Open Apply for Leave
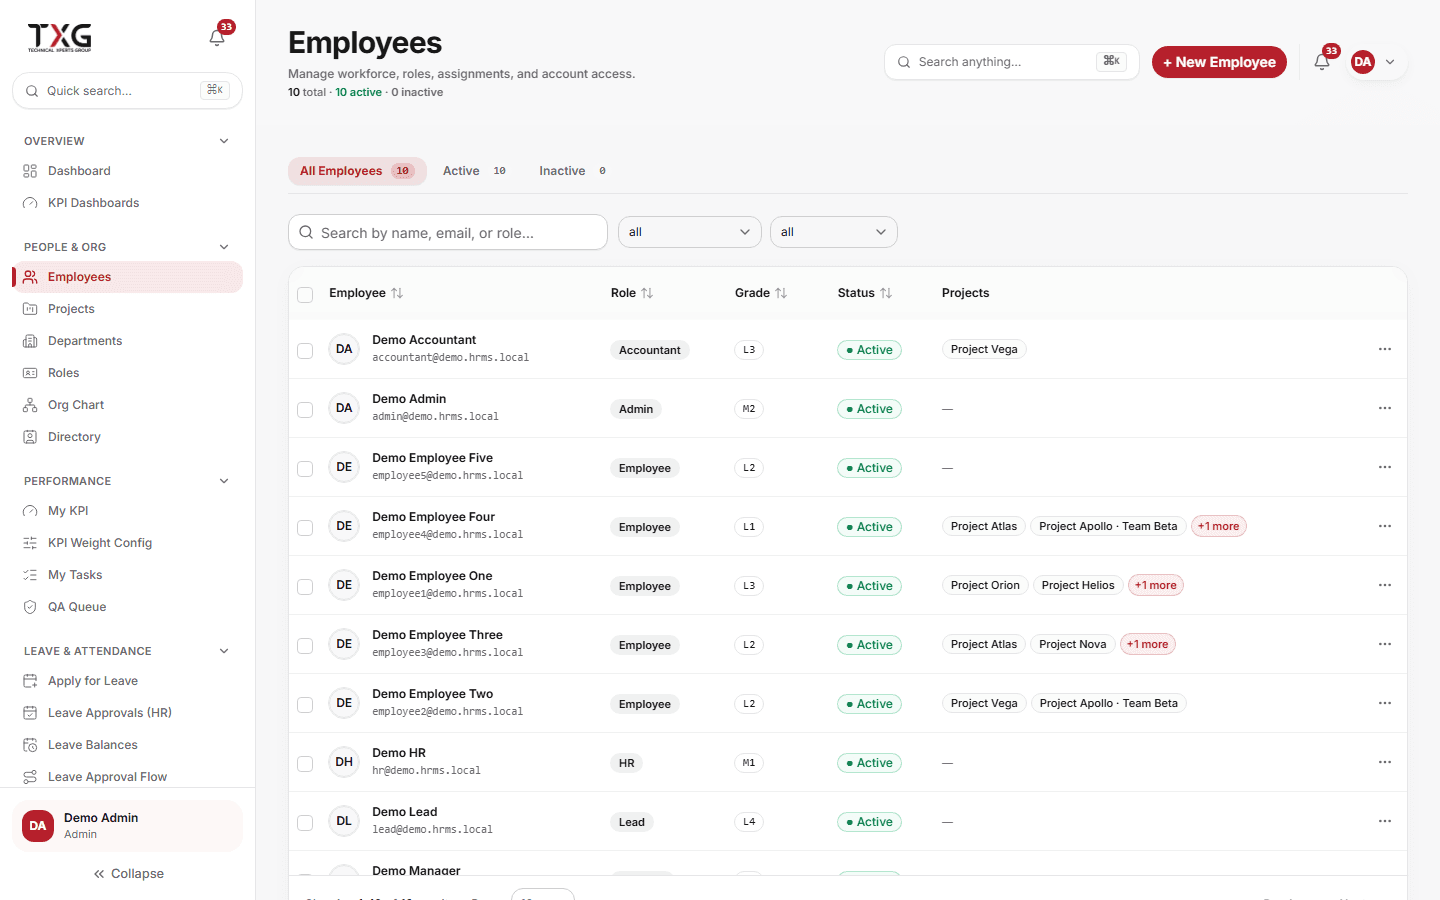 click(127, 681)
